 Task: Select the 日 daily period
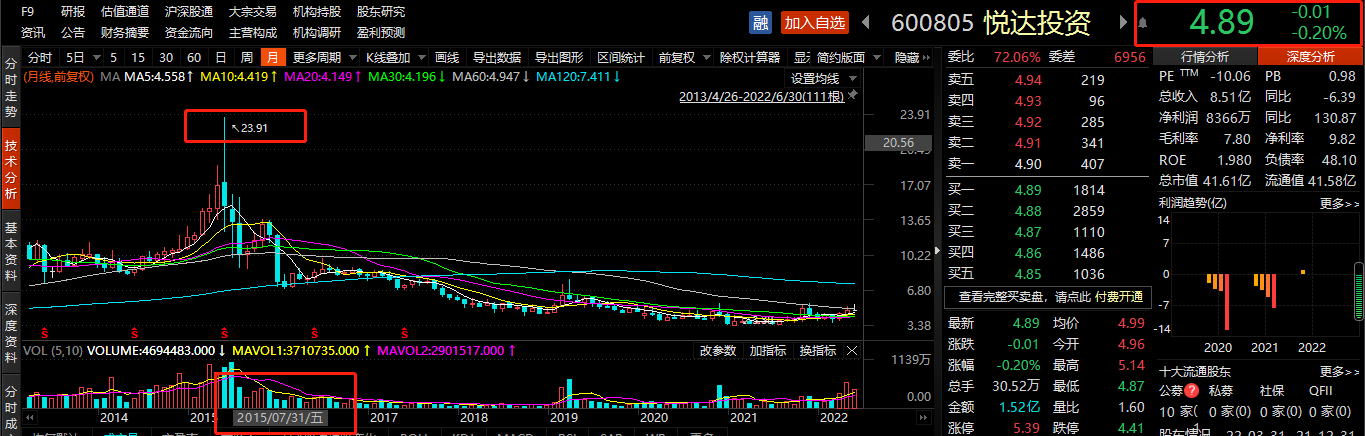pos(220,57)
